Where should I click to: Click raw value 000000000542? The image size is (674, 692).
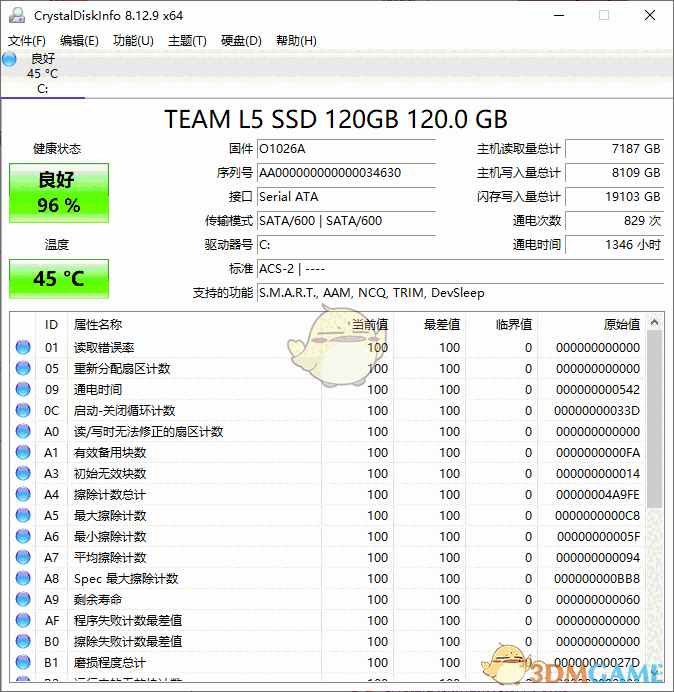(x=598, y=390)
